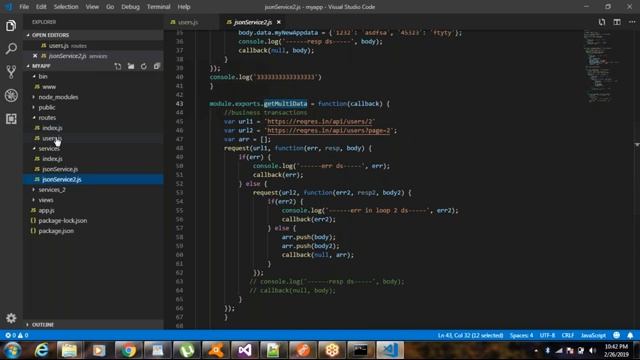The image size is (640, 360).
Task: Open Visual Studio from taskbar
Action: (245, 350)
